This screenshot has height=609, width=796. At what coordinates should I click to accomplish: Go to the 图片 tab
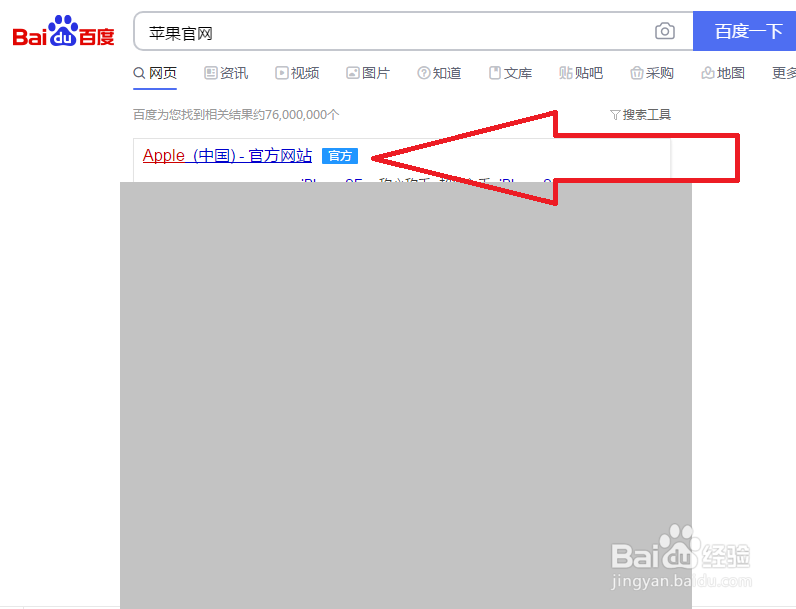[368, 73]
